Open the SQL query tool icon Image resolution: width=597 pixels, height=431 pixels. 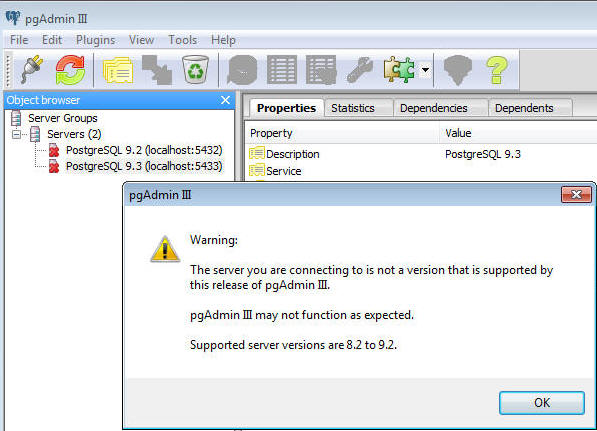click(242, 70)
